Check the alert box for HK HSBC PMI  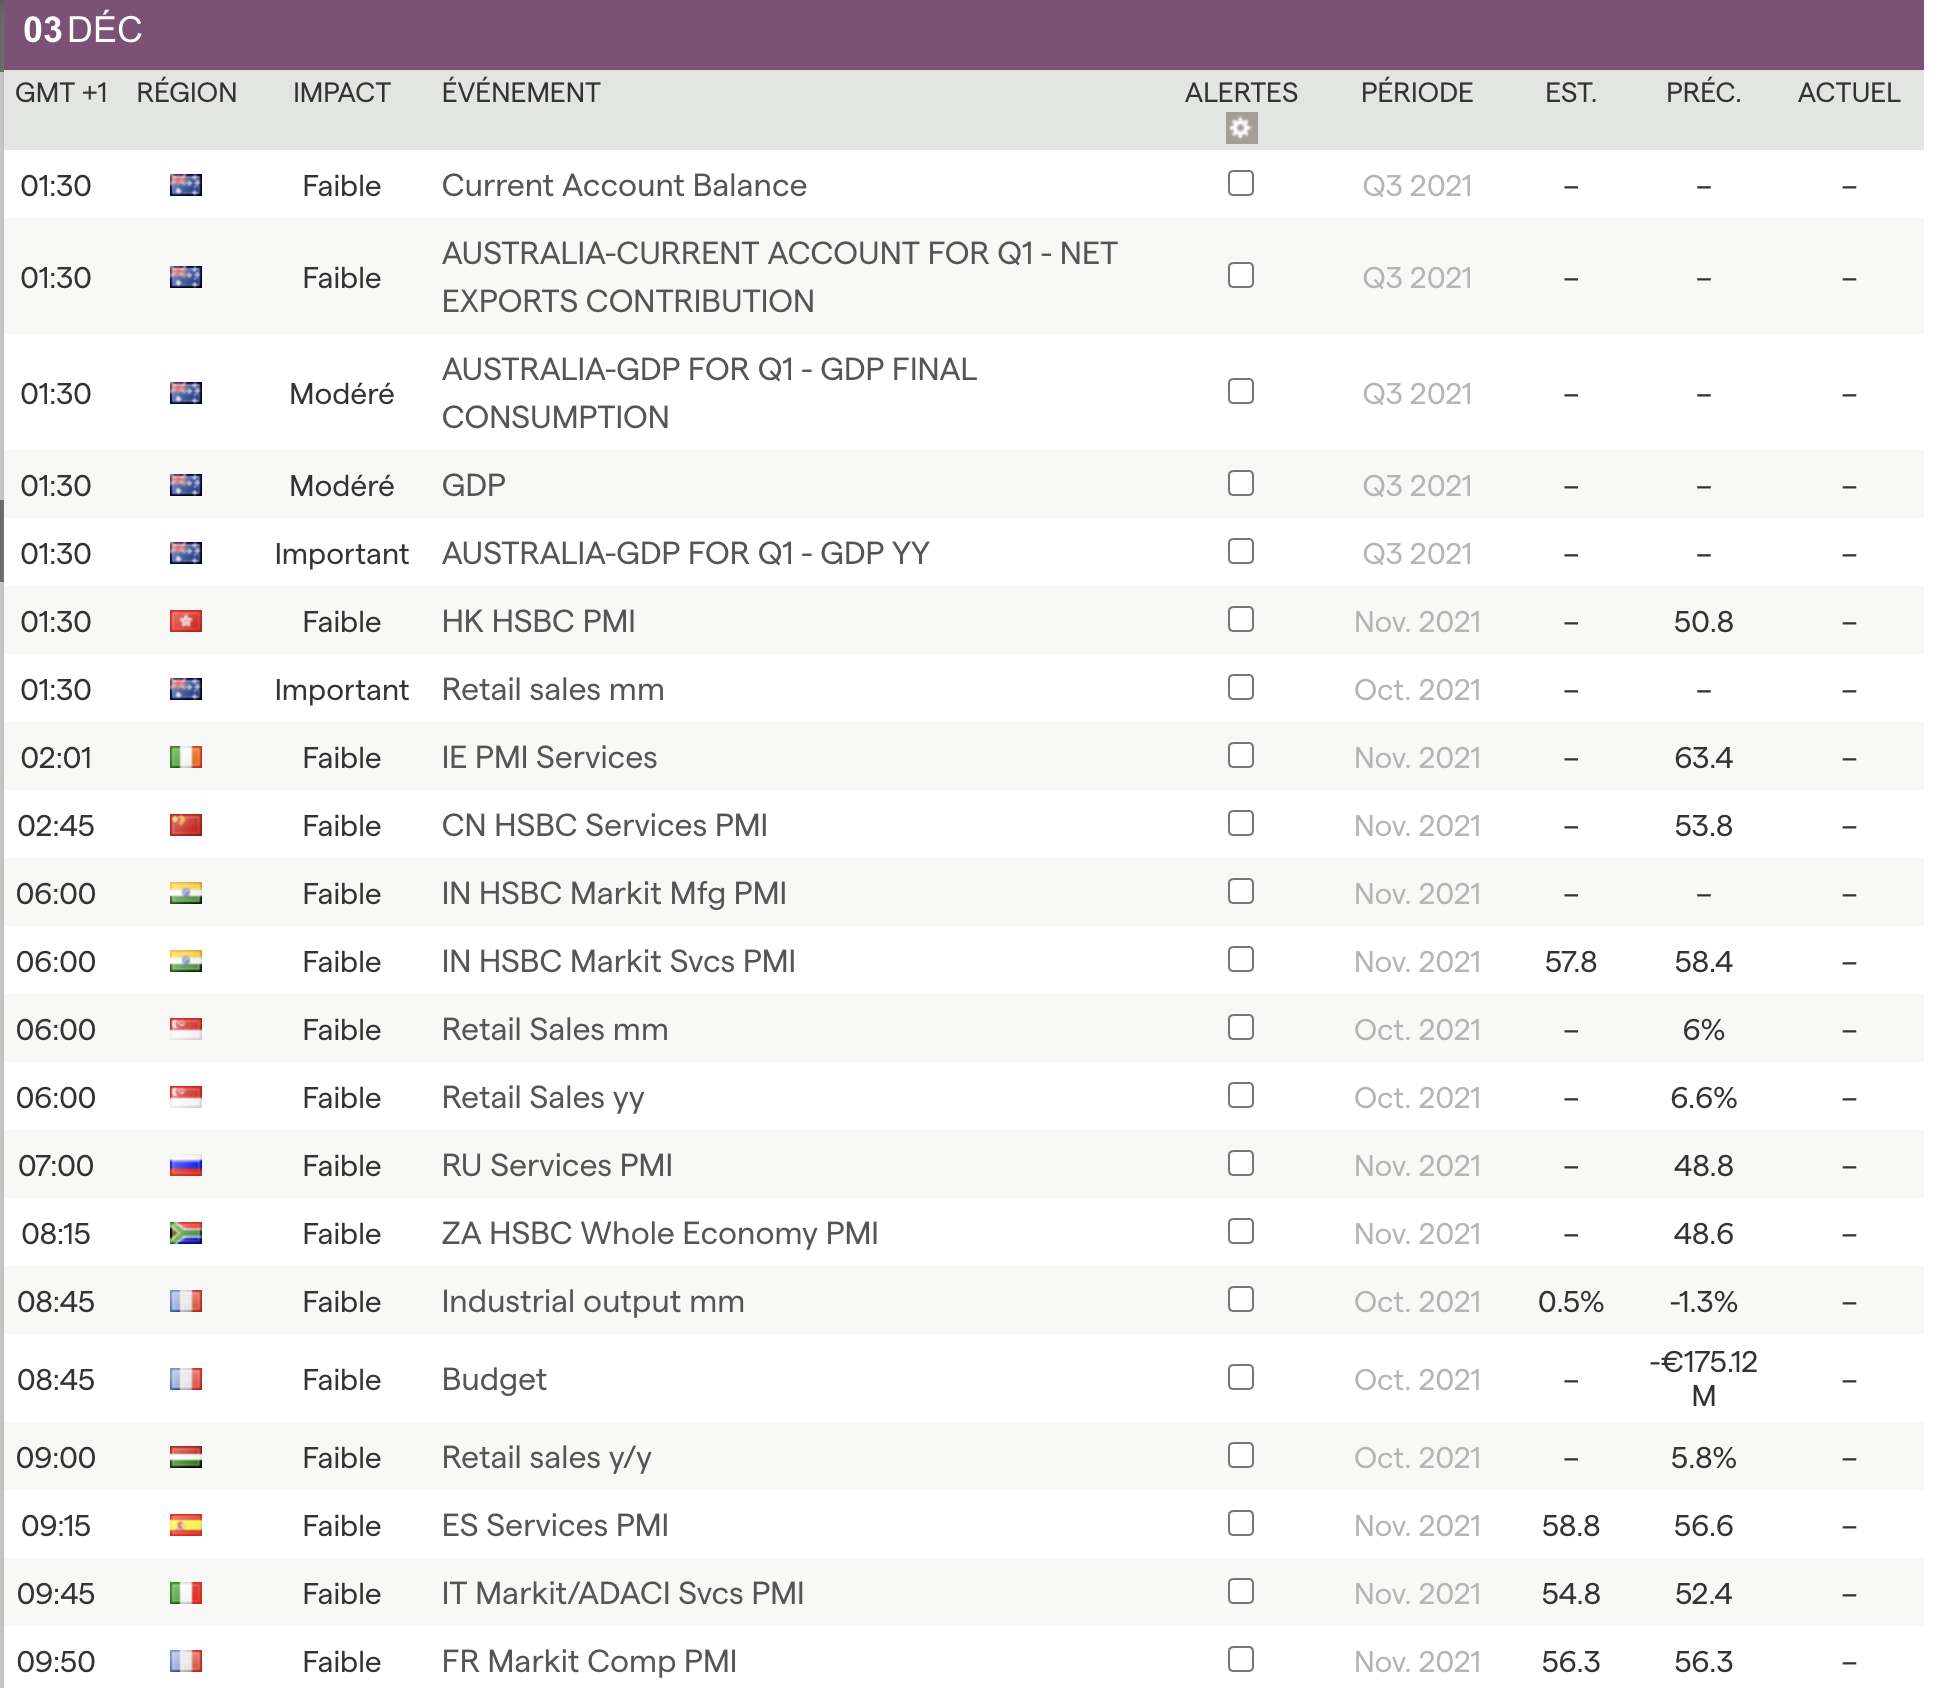click(1241, 619)
